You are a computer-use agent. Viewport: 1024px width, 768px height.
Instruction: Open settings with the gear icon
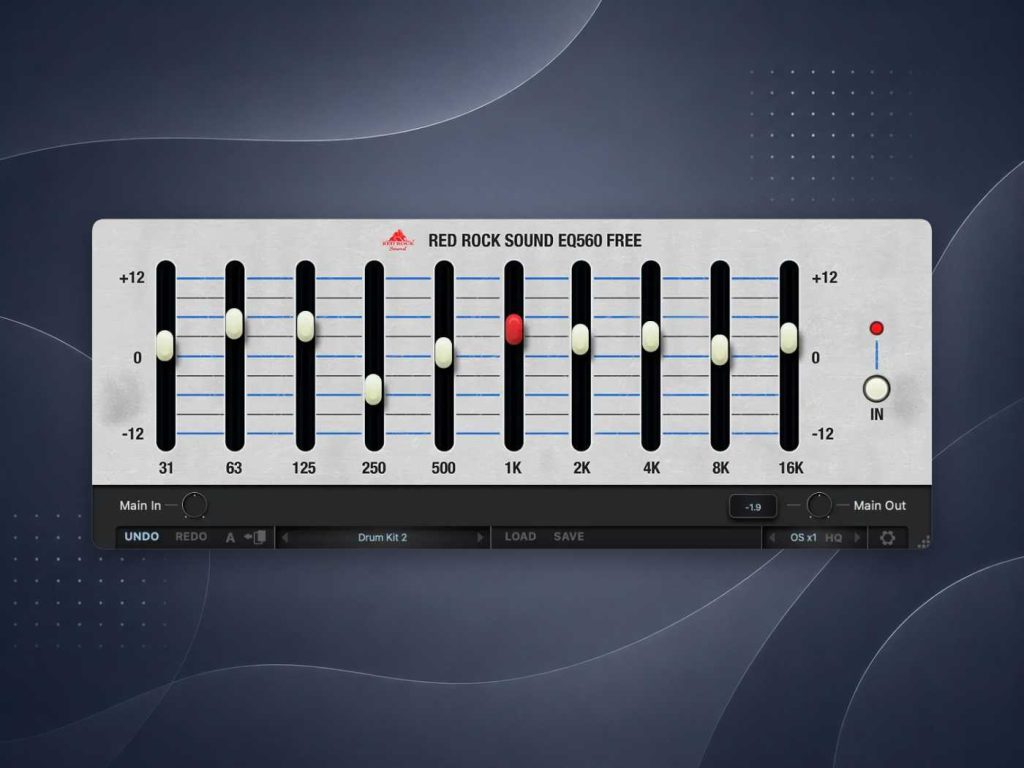click(x=887, y=538)
